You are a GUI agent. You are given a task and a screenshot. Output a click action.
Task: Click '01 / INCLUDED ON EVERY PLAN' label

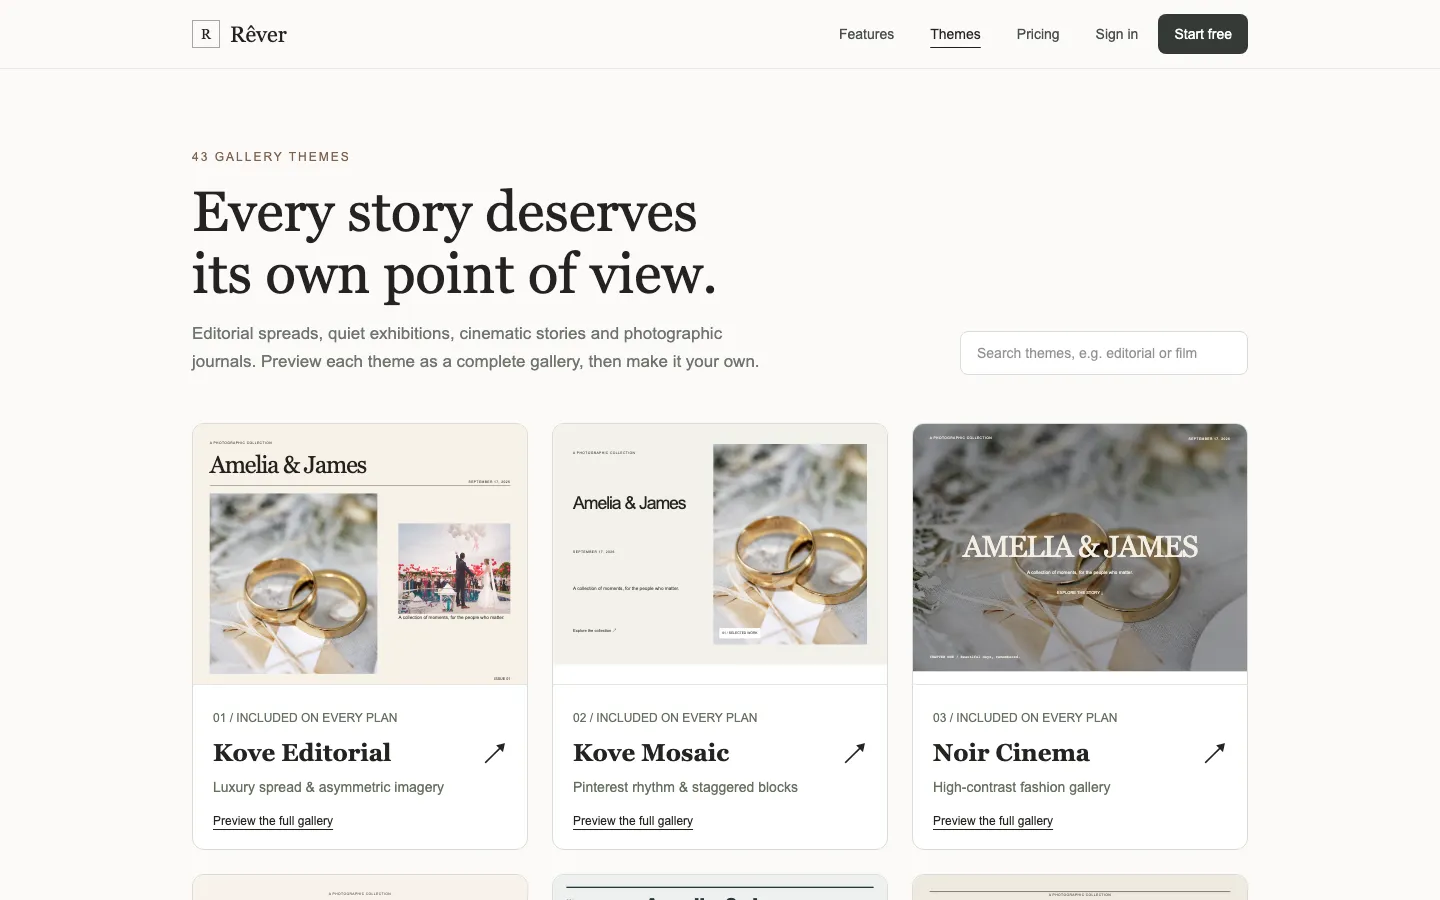pyautogui.click(x=305, y=718)
